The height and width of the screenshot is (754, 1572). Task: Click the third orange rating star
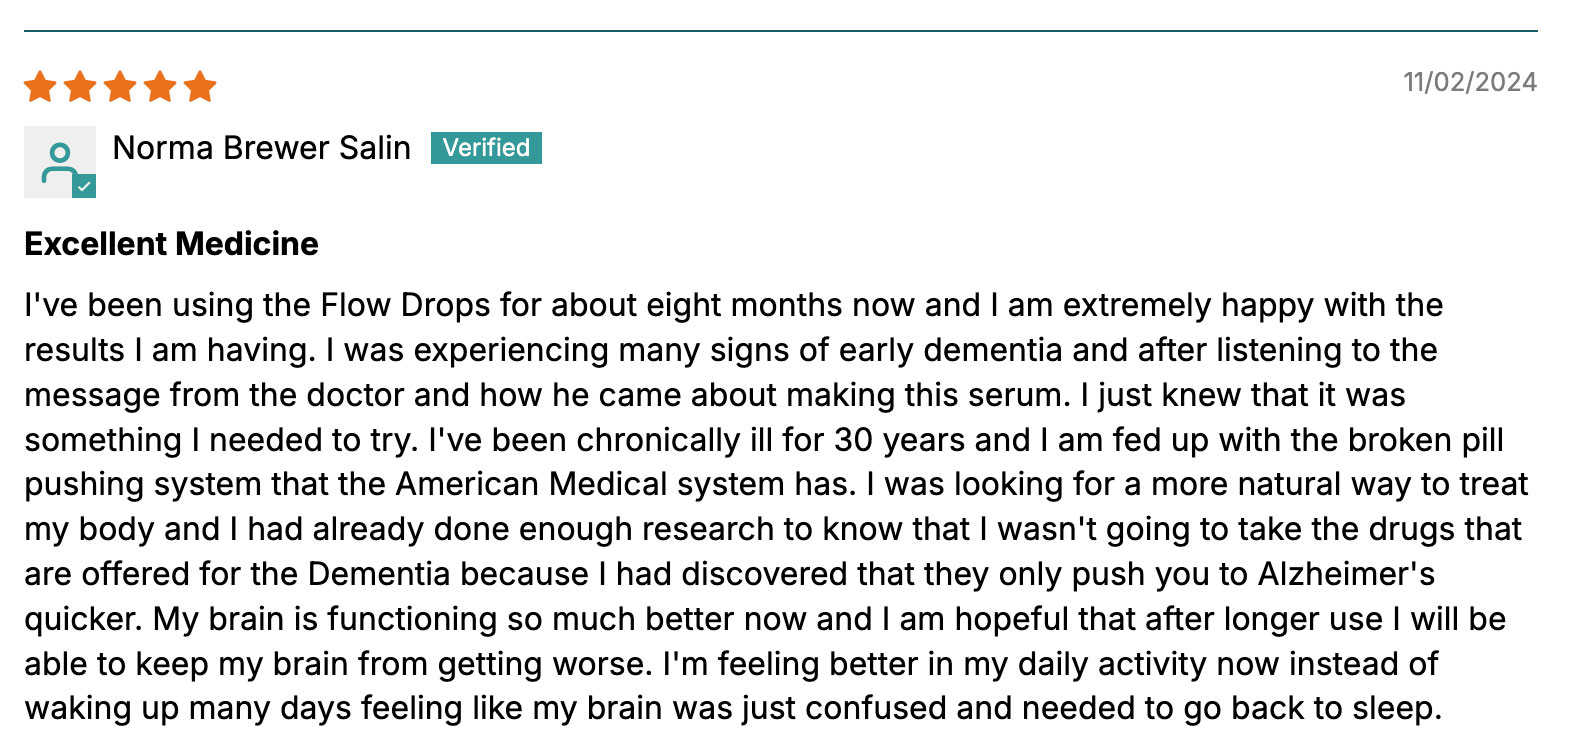point(120,87)
